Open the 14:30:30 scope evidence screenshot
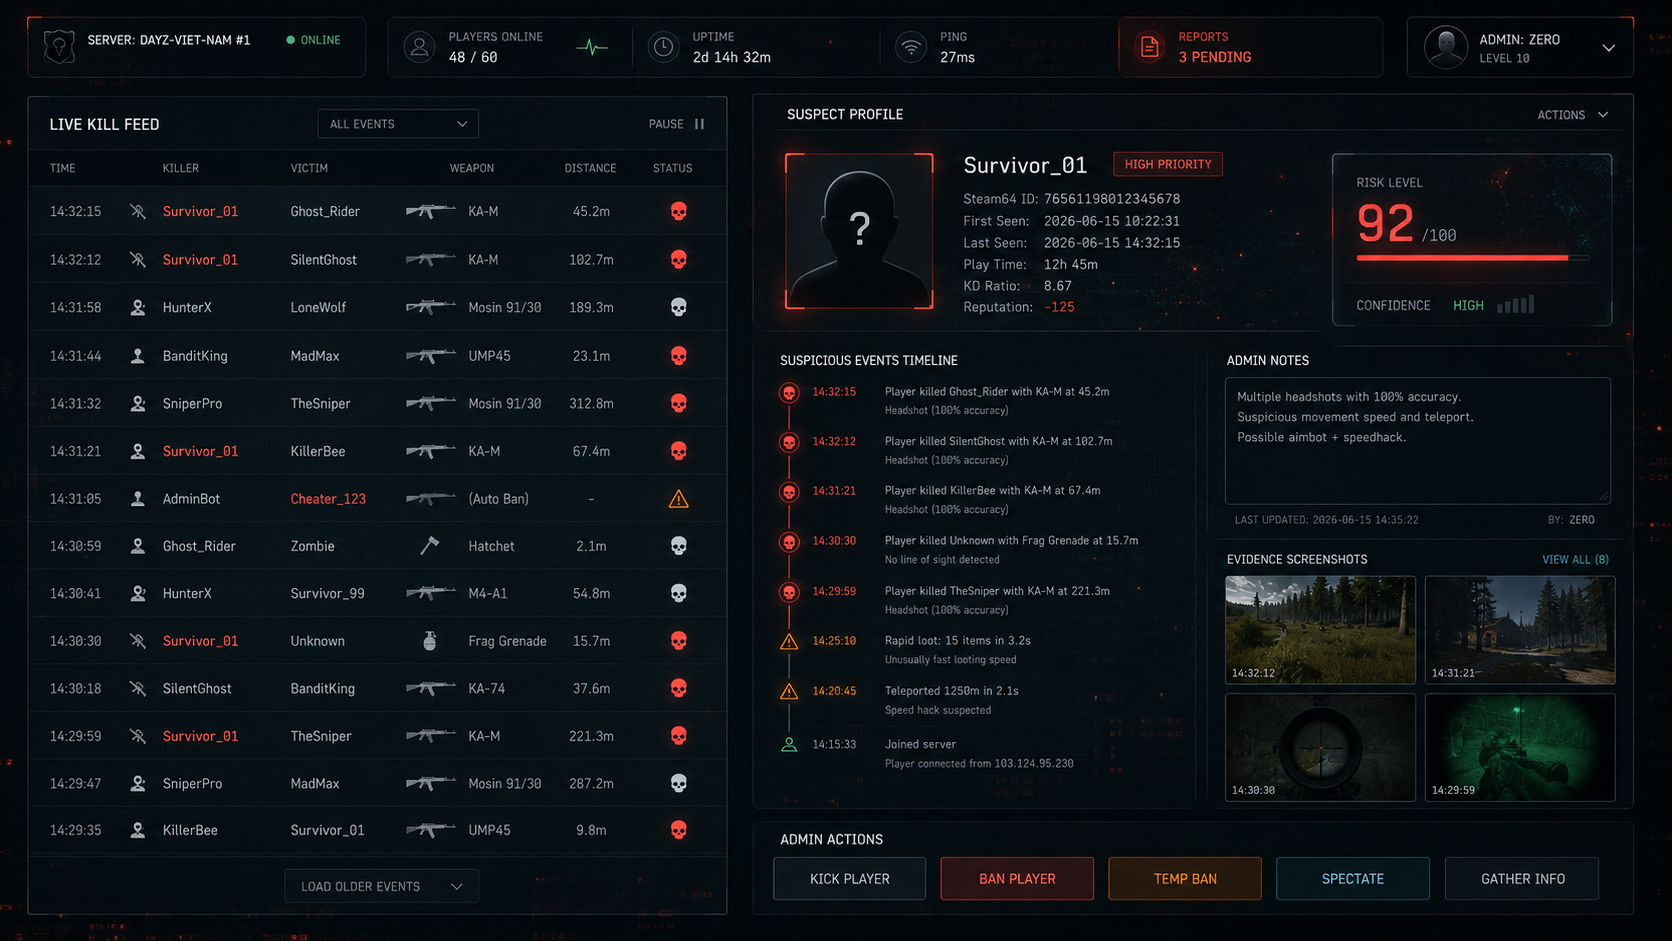Image resolution: width=1672 pixels, height=941 pixels. coord(1320,747)
